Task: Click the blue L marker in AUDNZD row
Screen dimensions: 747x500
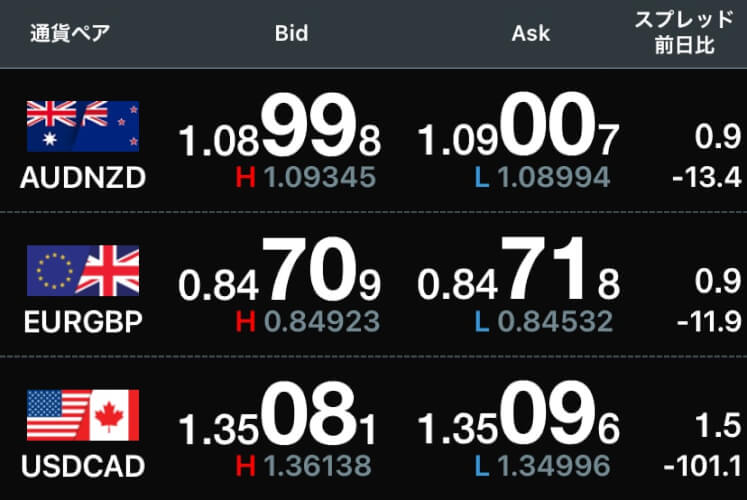Action: pyautogui.click(x=481, y=178)
